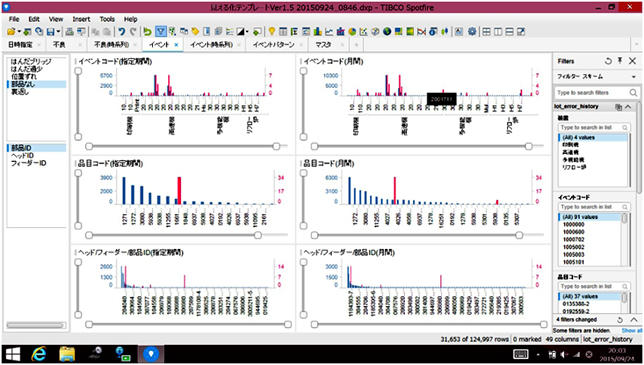Click the green Reset arrow icon in toolbar

coord(147,32)
